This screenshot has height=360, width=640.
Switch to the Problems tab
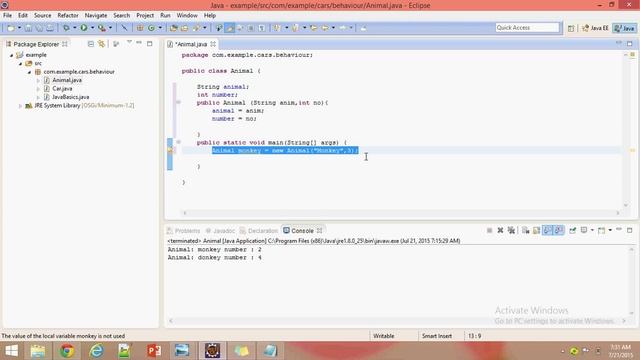(184, 231)
